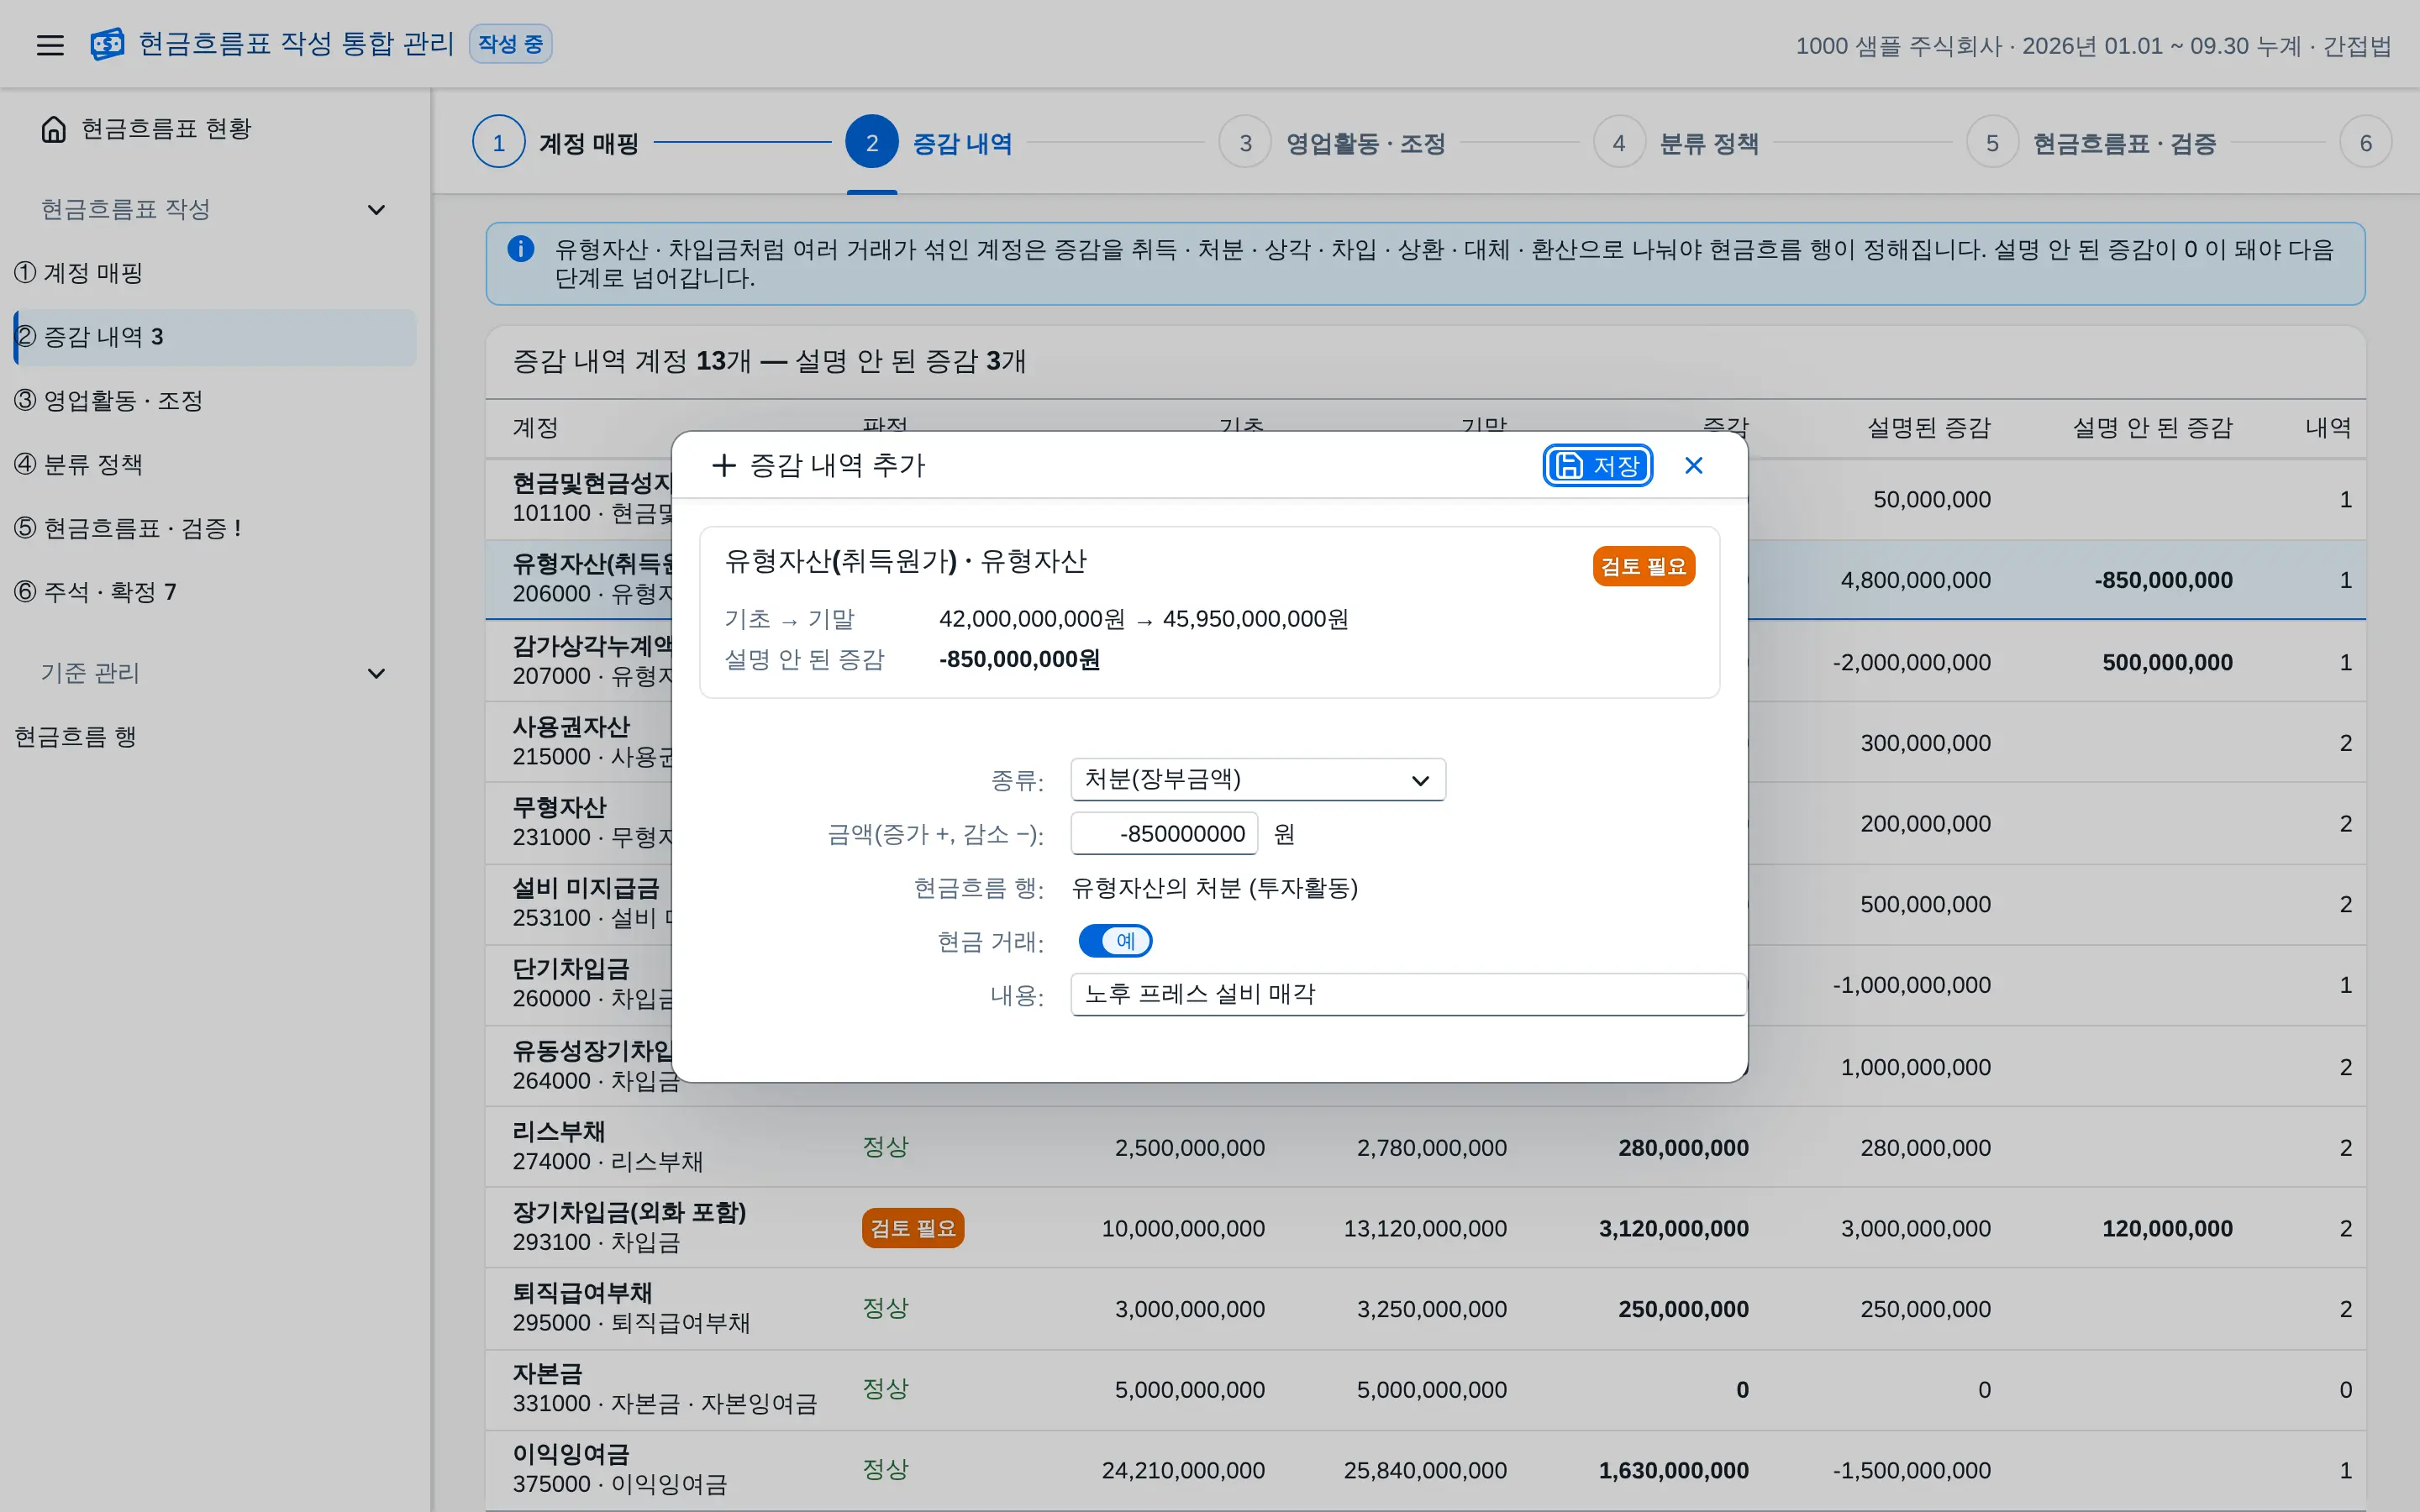2420x1512 pixels.
Task: Select the 퇴직급여부채 account name
Action: 582,1293
